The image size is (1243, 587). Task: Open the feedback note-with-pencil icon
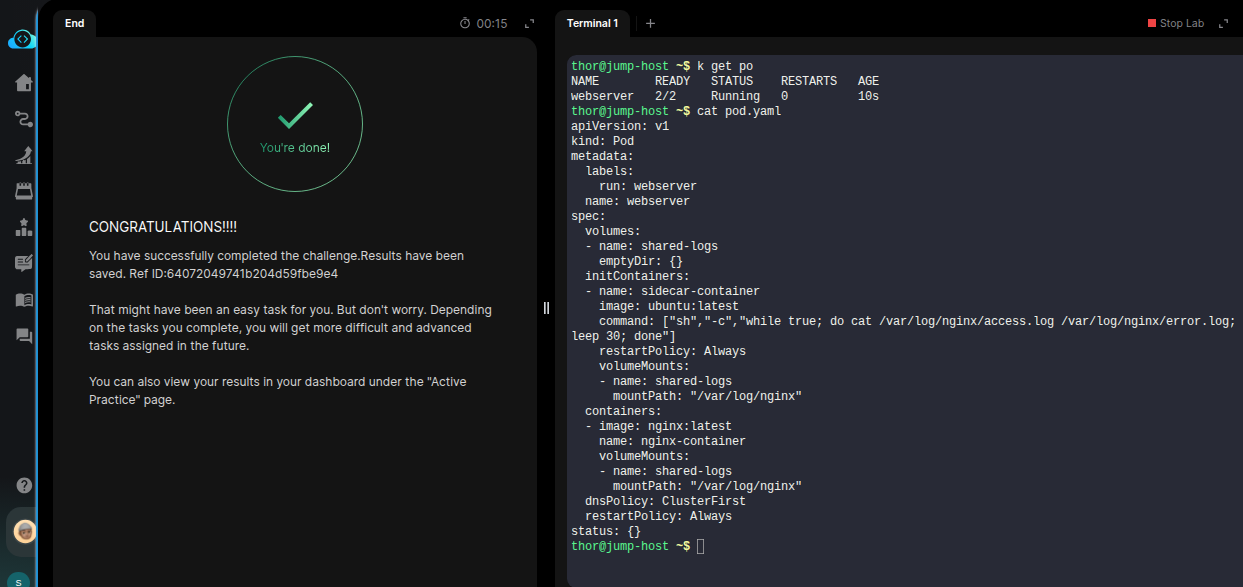[24, 263]
